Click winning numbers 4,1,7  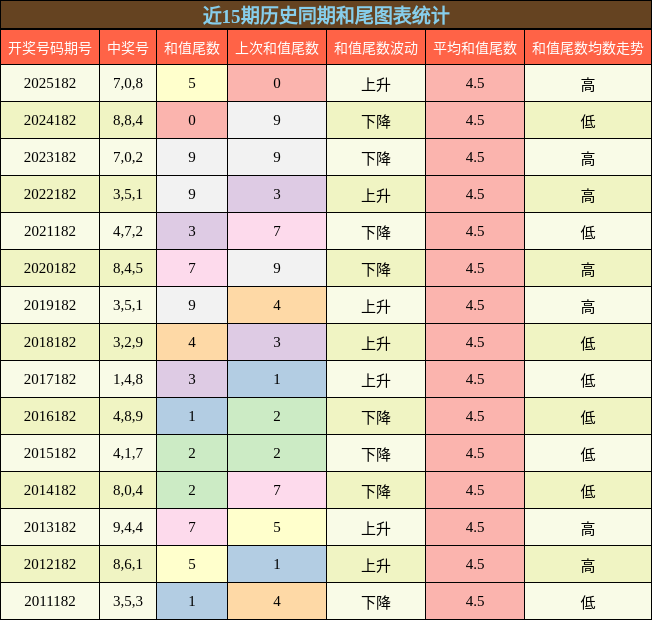point(128,453)
